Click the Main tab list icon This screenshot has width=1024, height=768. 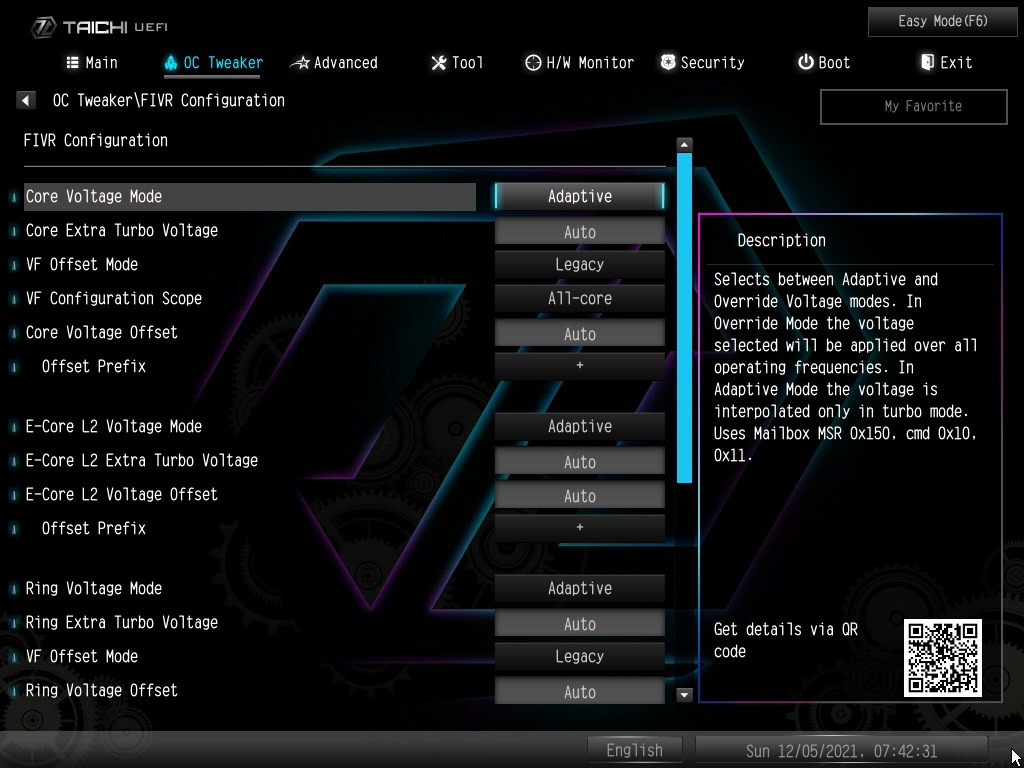click(x=73, y=63)
